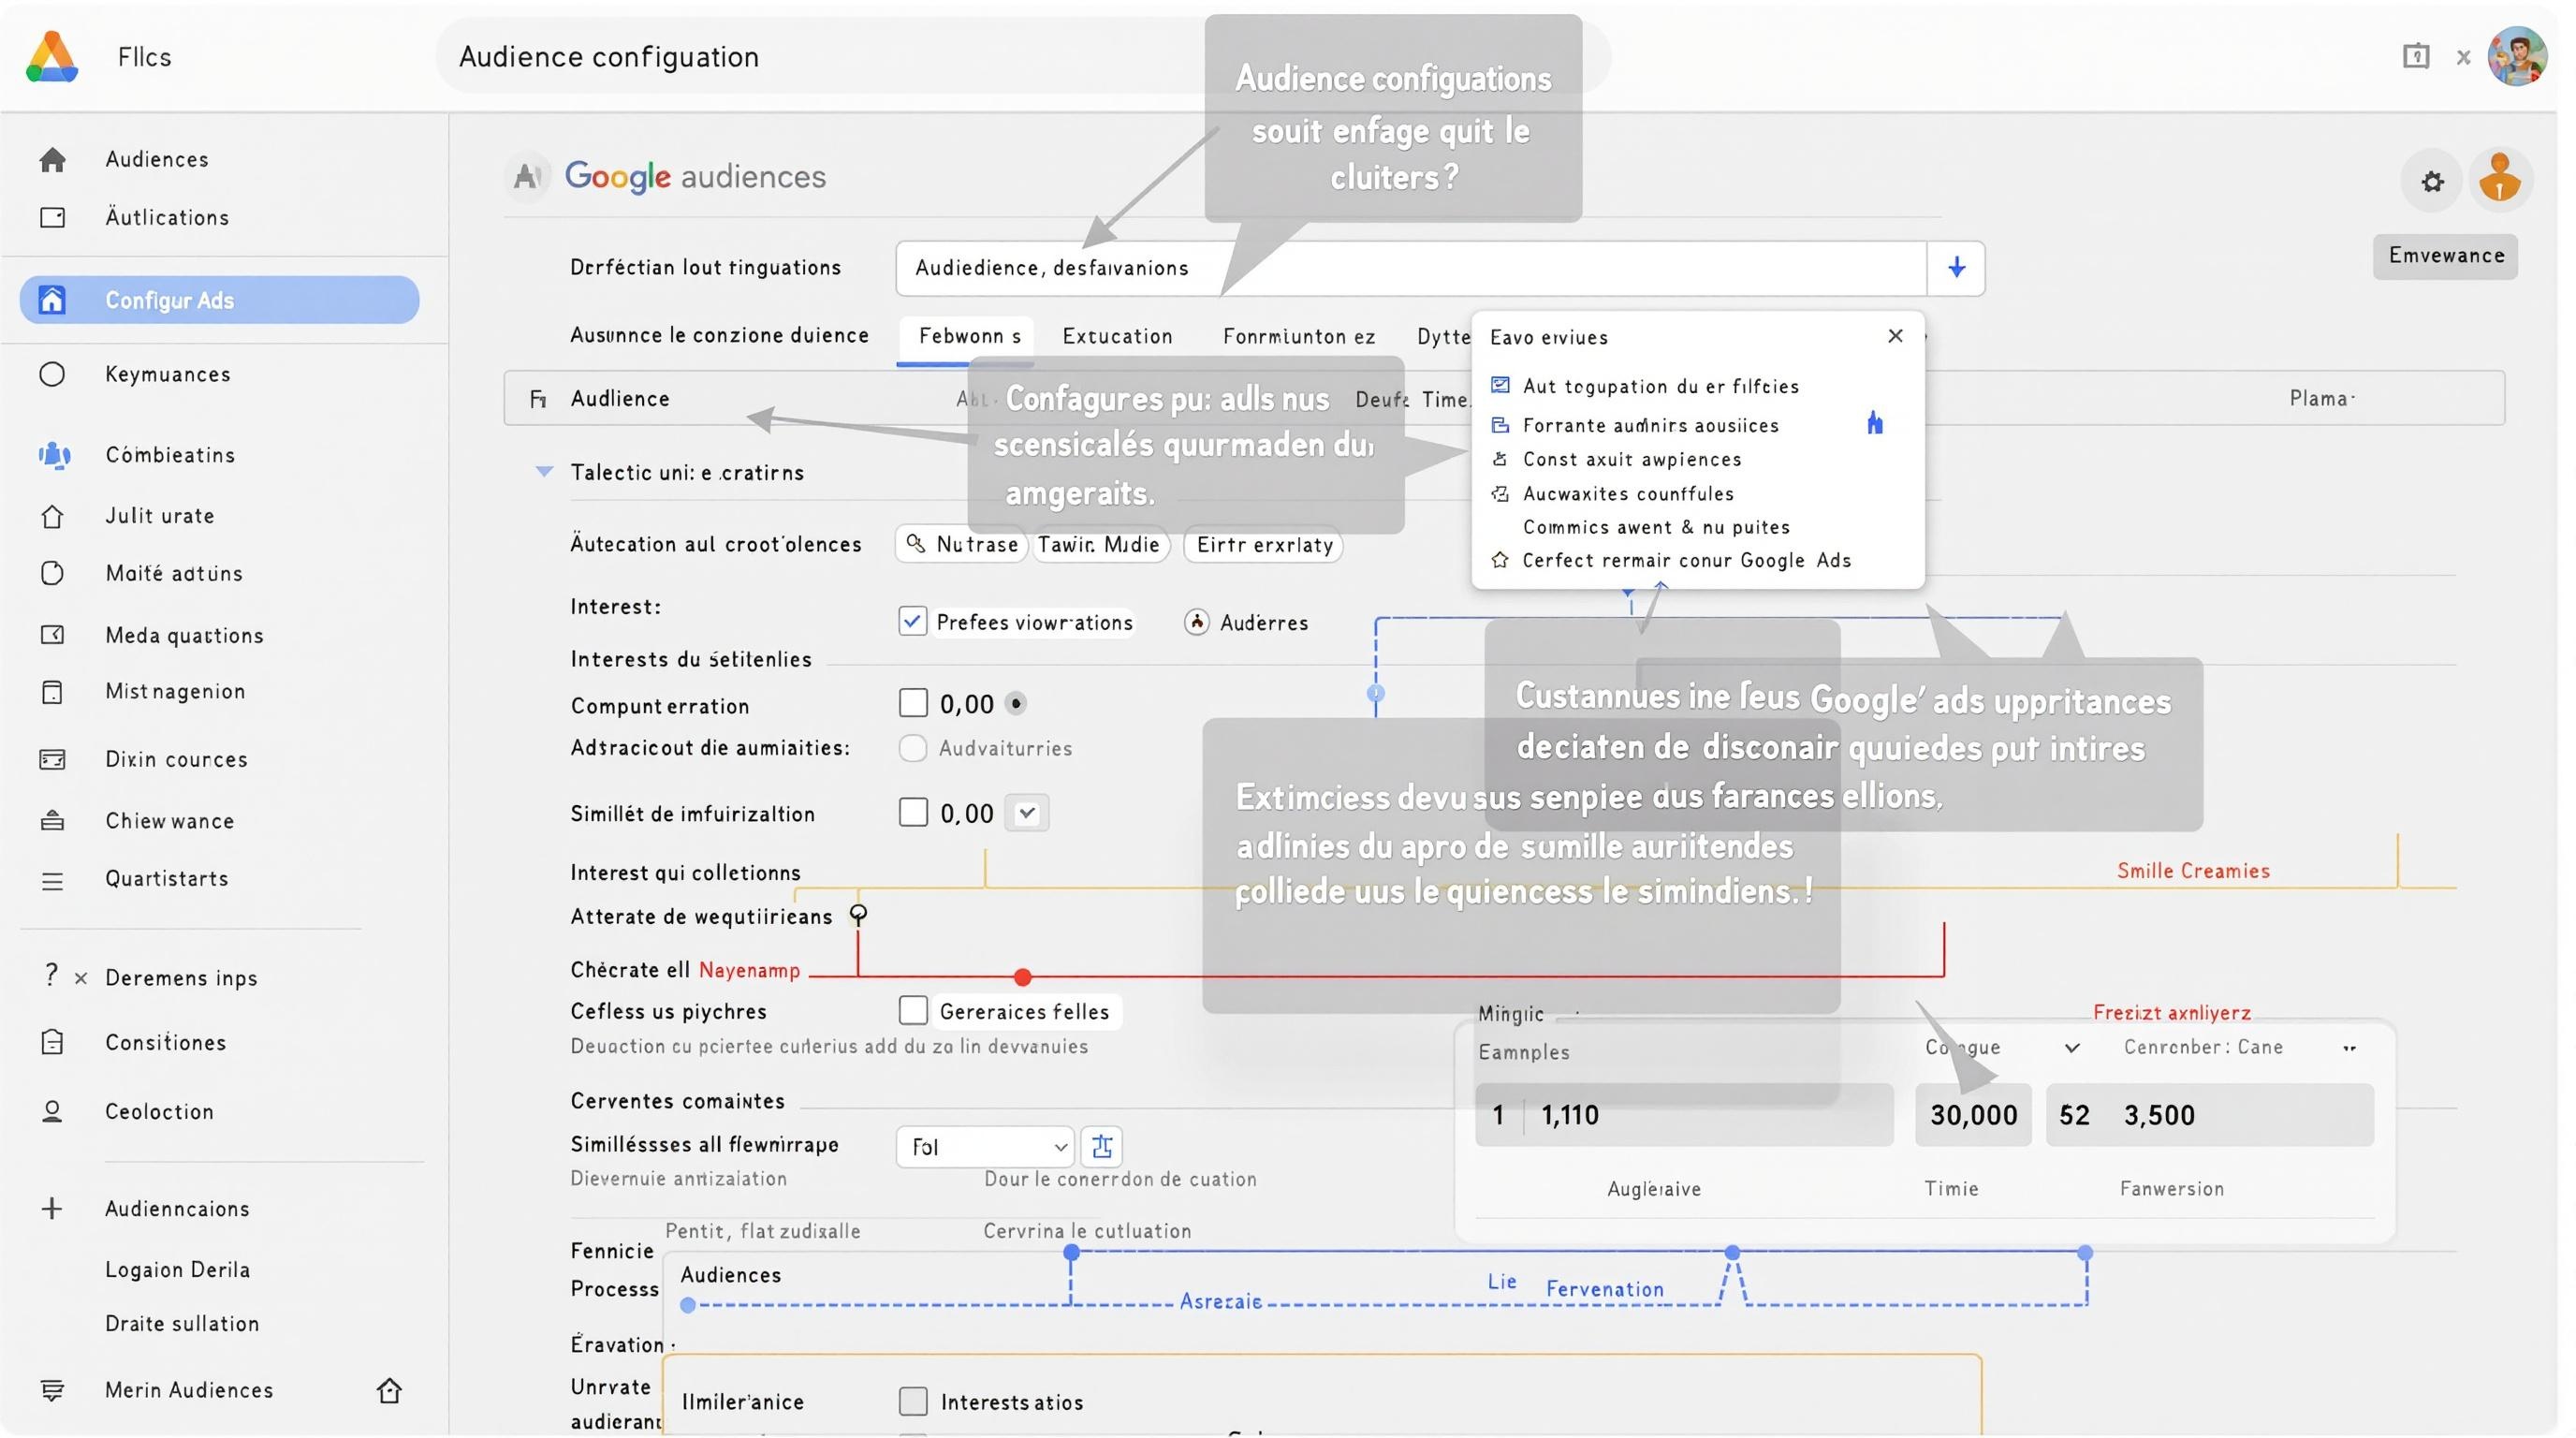The width and height of the screenshot is (2576, 1438).
Task: Click the Quartistarts list icon
Action: (52, 881)
